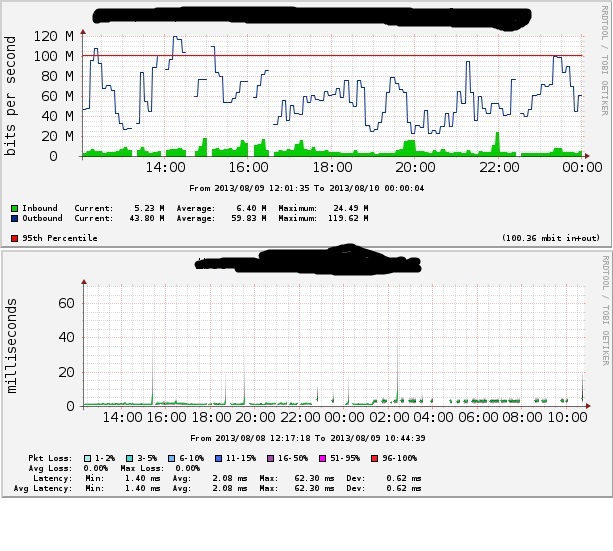Click the red 95th percentile line on graph
This screenshot has width=613, height=551.
coord(332,56)
